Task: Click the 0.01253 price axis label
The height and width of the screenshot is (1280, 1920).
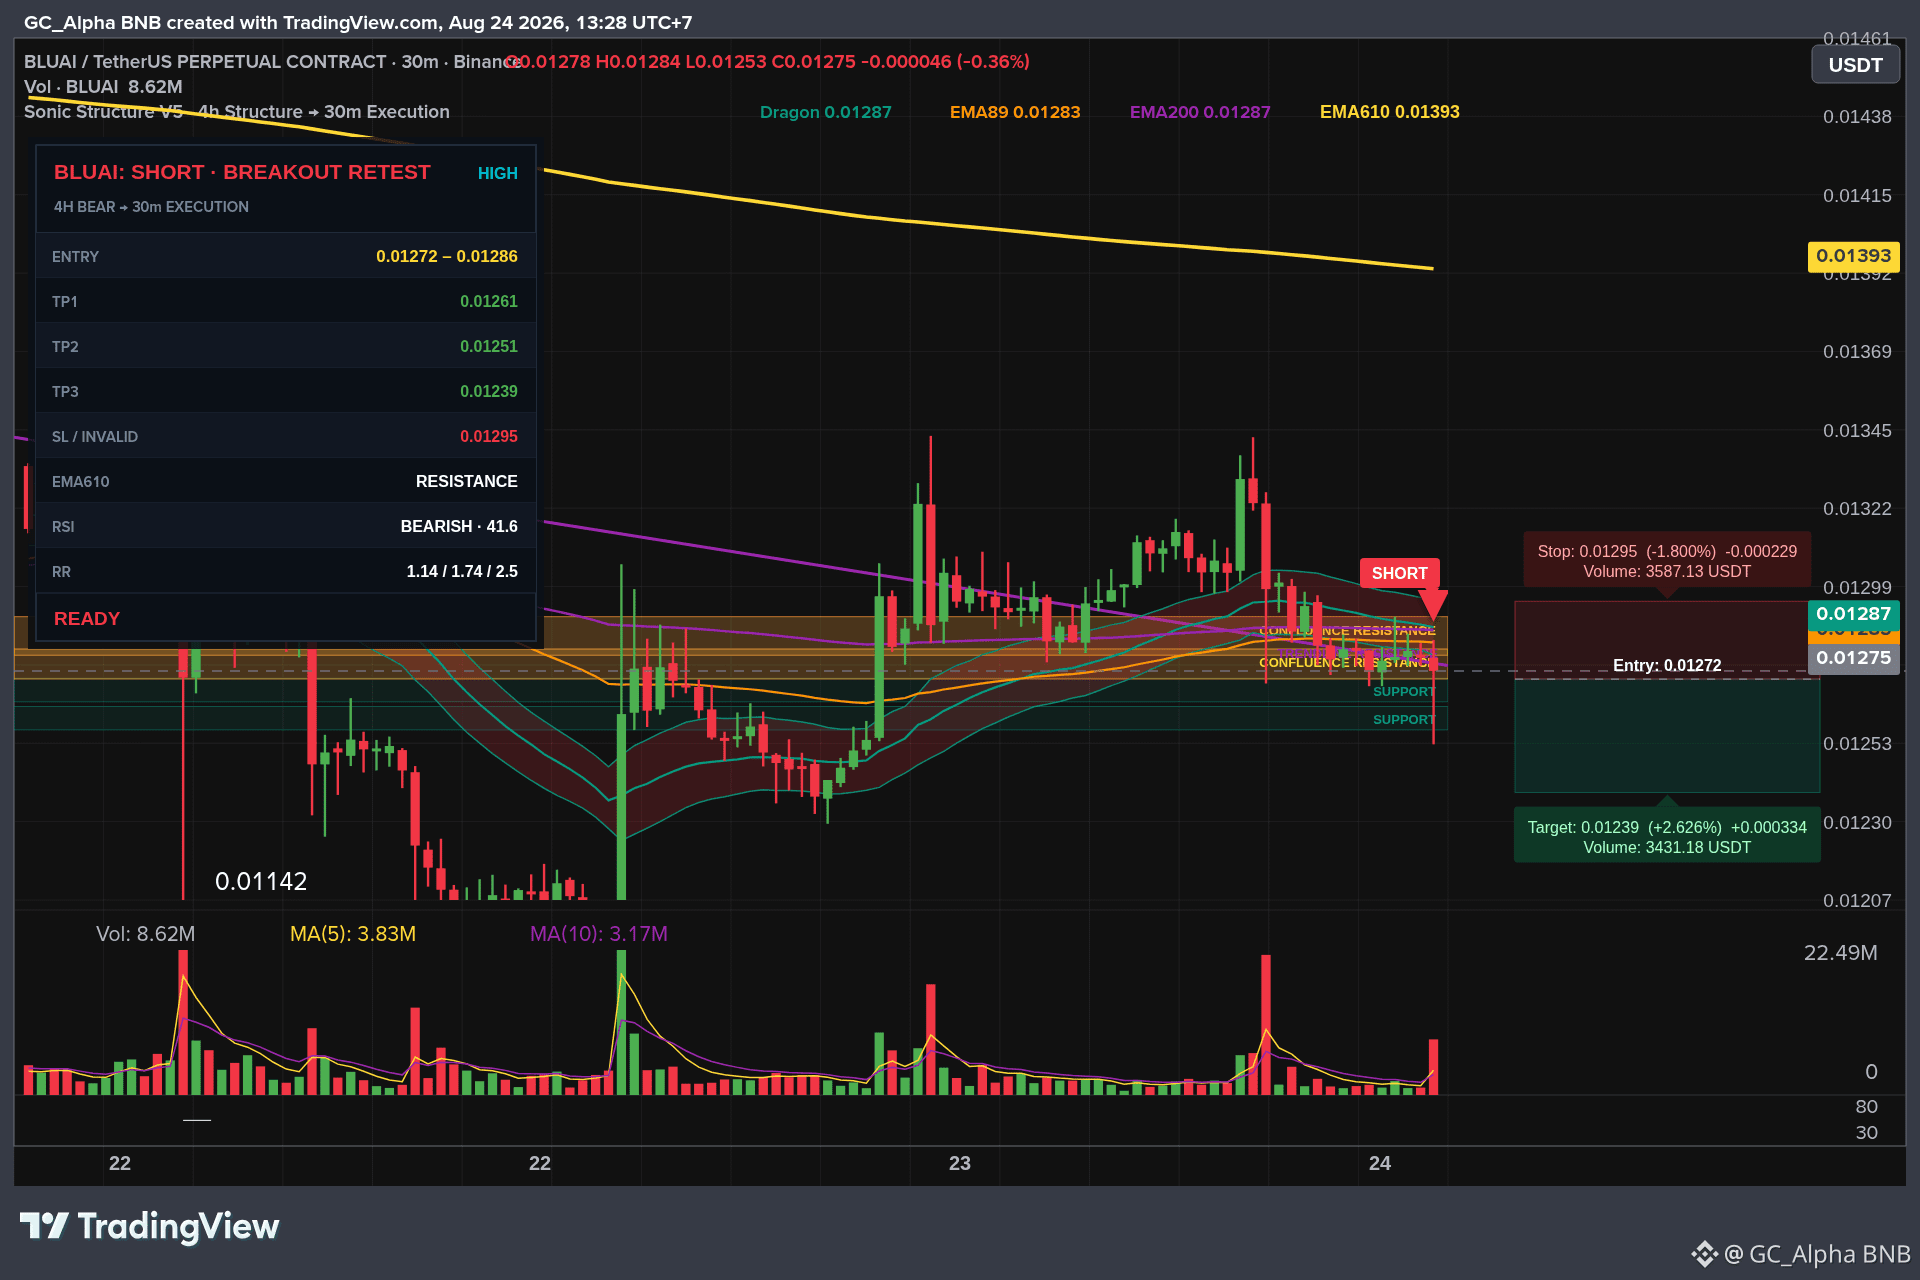Action: pos(1857,744)
